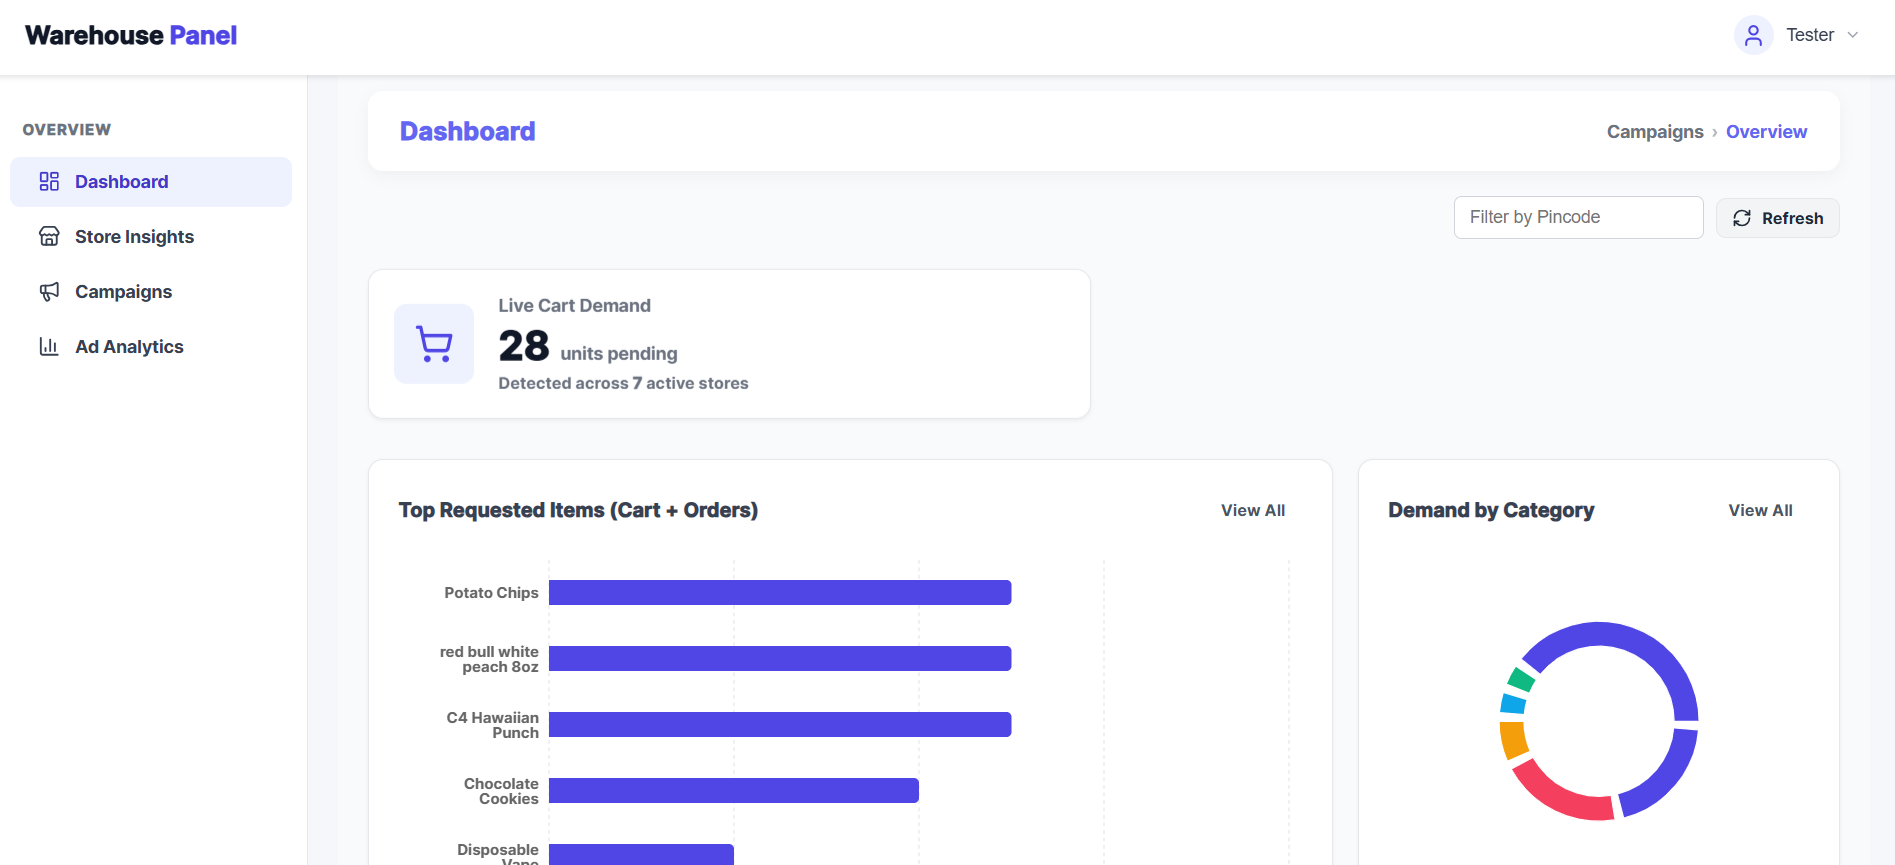The width and height of the screenshot is (1895, 865).
Task: Select the Chocolate Cookies bar in chart
Action: pos(733,791)
